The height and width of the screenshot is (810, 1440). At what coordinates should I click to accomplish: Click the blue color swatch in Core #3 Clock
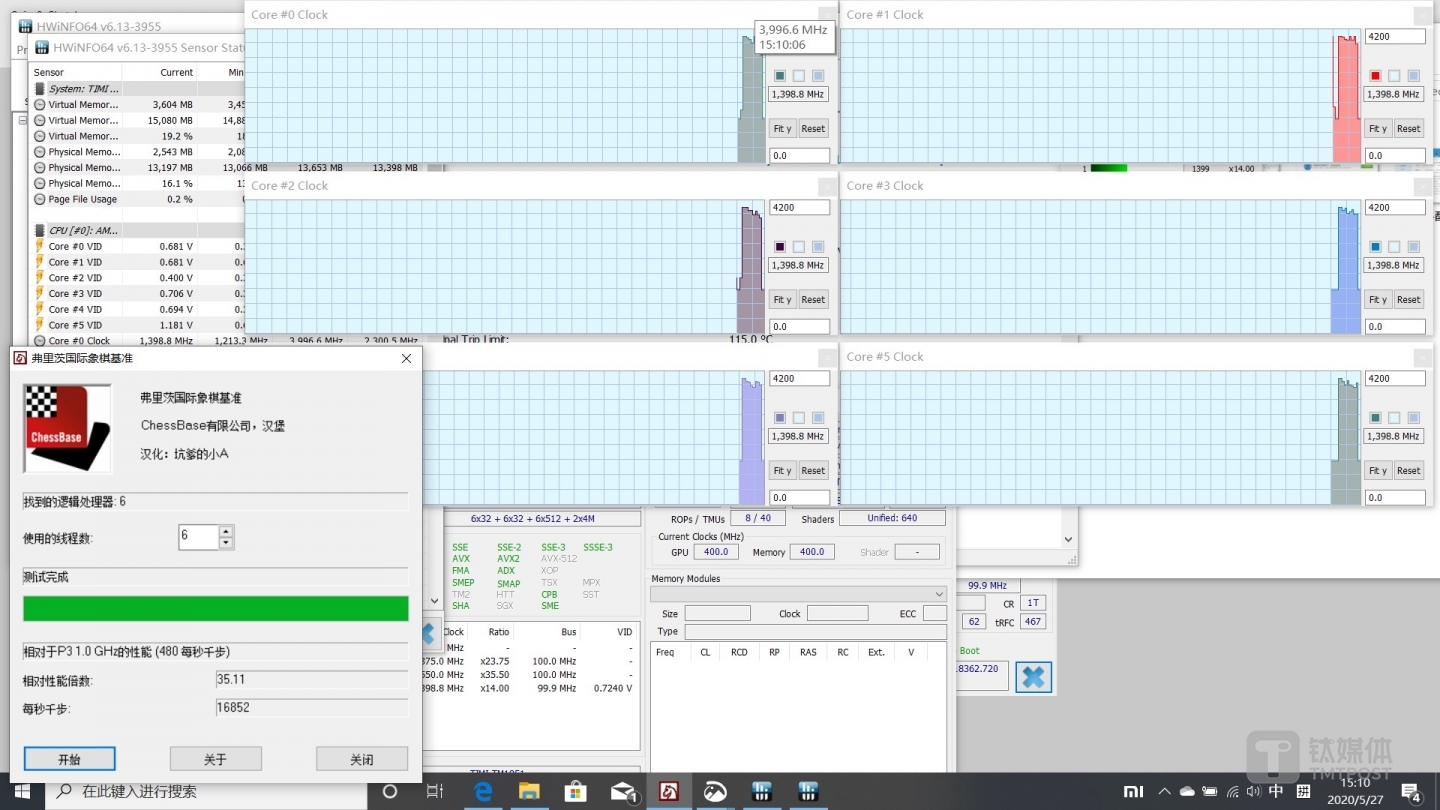click(1375, 247)
